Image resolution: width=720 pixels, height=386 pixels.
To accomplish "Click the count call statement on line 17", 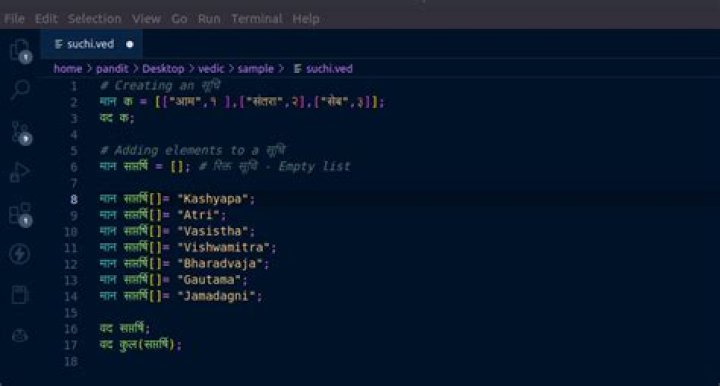I will point(141,344).
